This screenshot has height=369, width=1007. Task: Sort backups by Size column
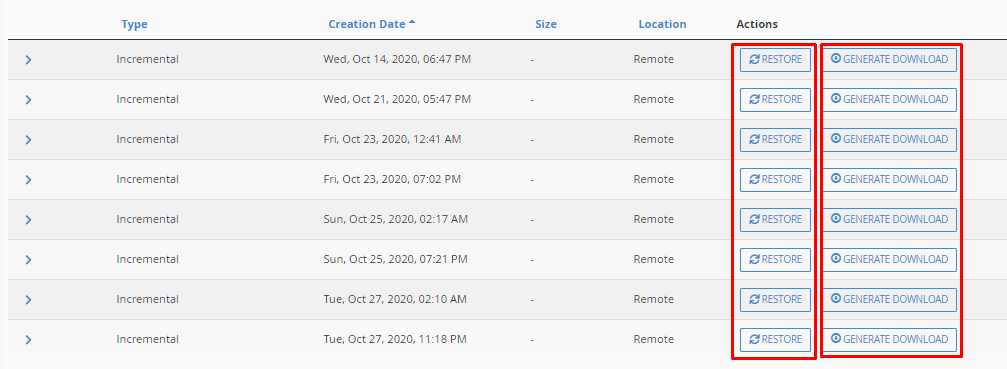pos(546,24)
